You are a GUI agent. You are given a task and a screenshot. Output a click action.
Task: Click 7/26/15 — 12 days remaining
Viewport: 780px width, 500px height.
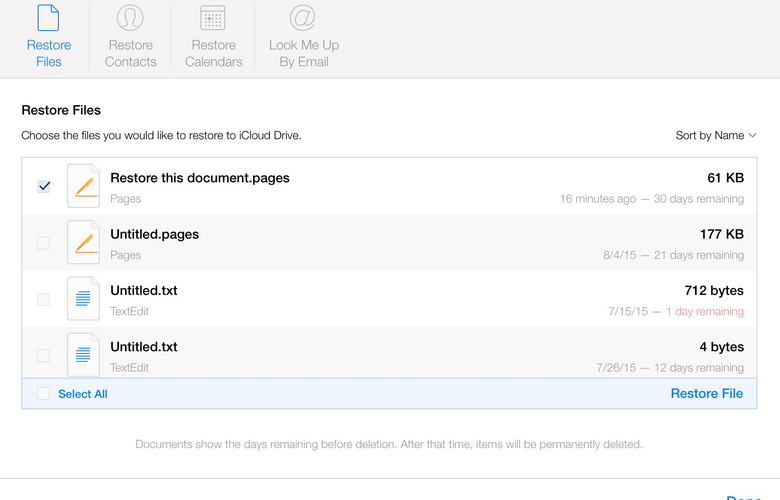pyautogui.click(x=671, y=368)
